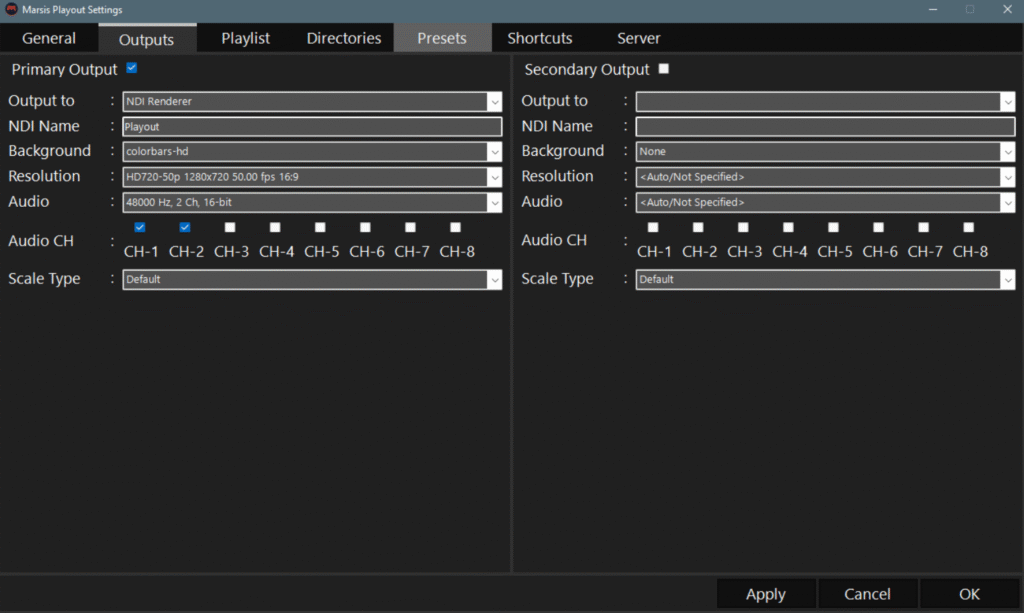Open the 48000 Hz Audio format dropdown

495,202
